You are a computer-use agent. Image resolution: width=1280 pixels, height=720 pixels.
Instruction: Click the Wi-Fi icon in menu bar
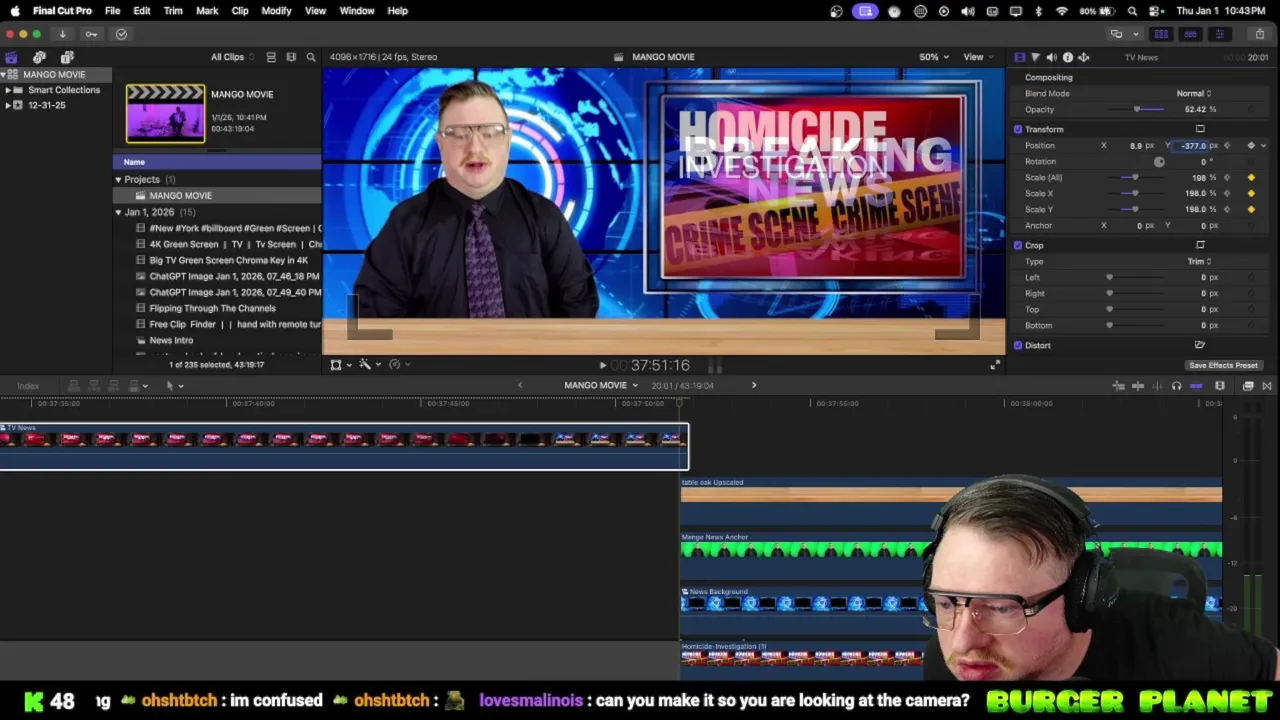tap(1062, 11)
